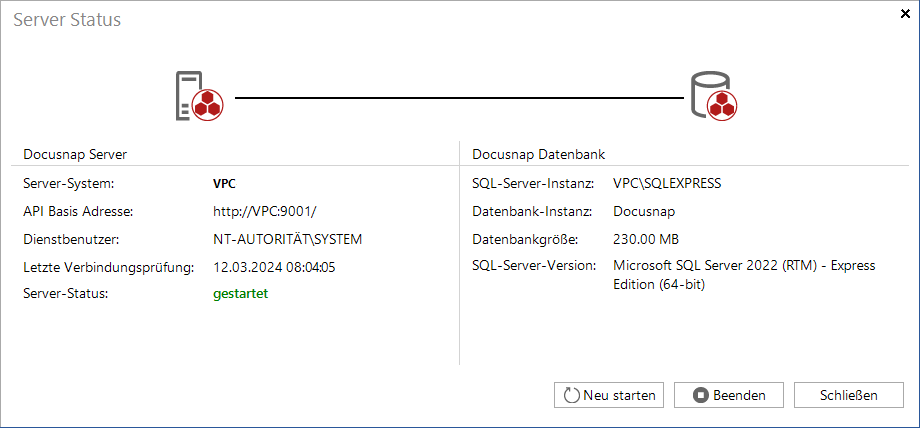
Task: Dismiss dialog with Schließen button
Action: 848,395
